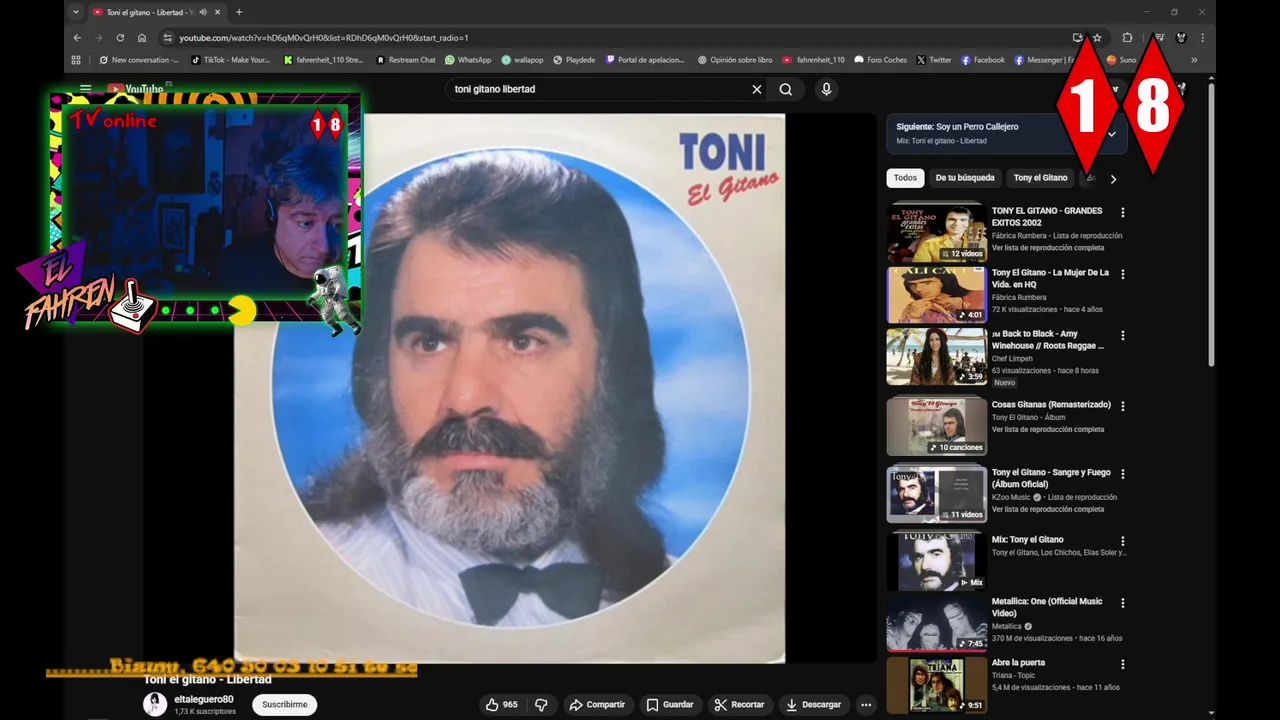Open the browser extensions puzzle icon

tap(1127, 38)
